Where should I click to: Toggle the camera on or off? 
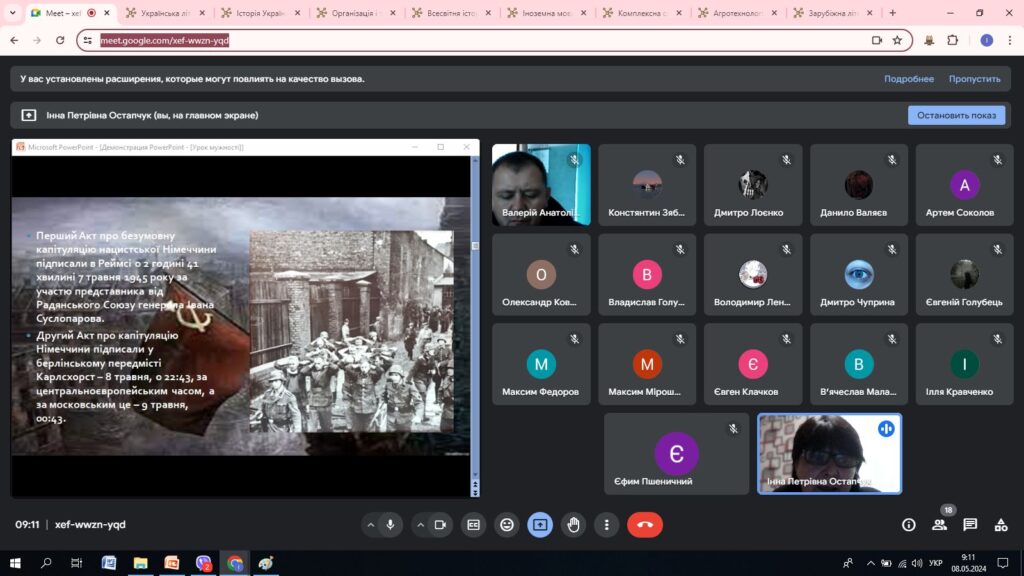click(x=440, y=524)
